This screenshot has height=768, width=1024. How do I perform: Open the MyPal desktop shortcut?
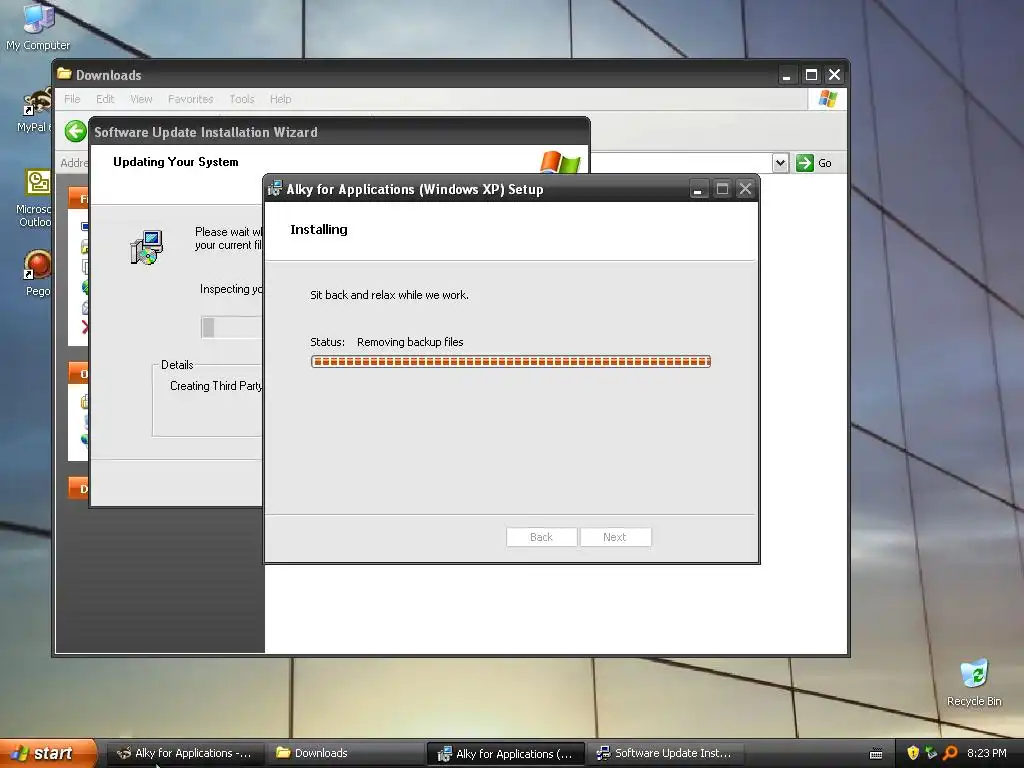click(x=34, y=111)
